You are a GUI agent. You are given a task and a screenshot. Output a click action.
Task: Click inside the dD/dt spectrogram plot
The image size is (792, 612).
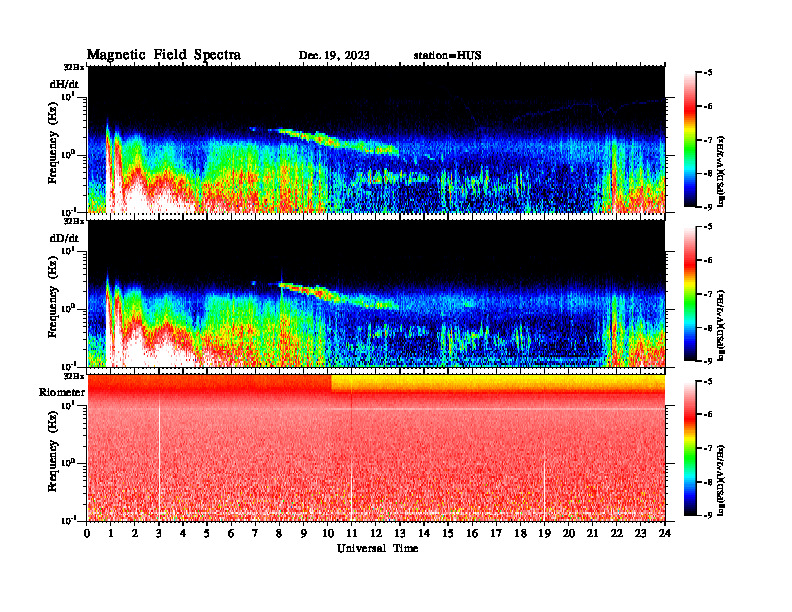pyautogui.click(x=376, y=294)
